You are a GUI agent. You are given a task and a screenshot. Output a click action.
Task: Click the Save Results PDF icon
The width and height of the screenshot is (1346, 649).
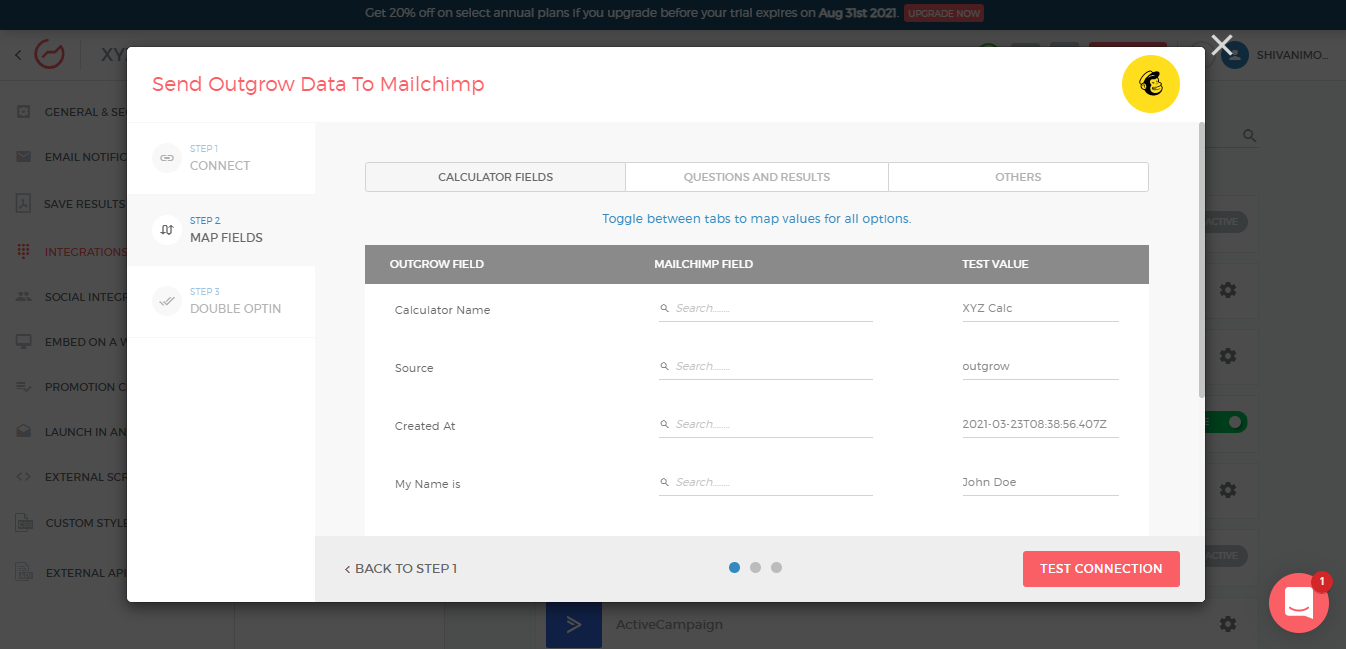tap(24, 204)
